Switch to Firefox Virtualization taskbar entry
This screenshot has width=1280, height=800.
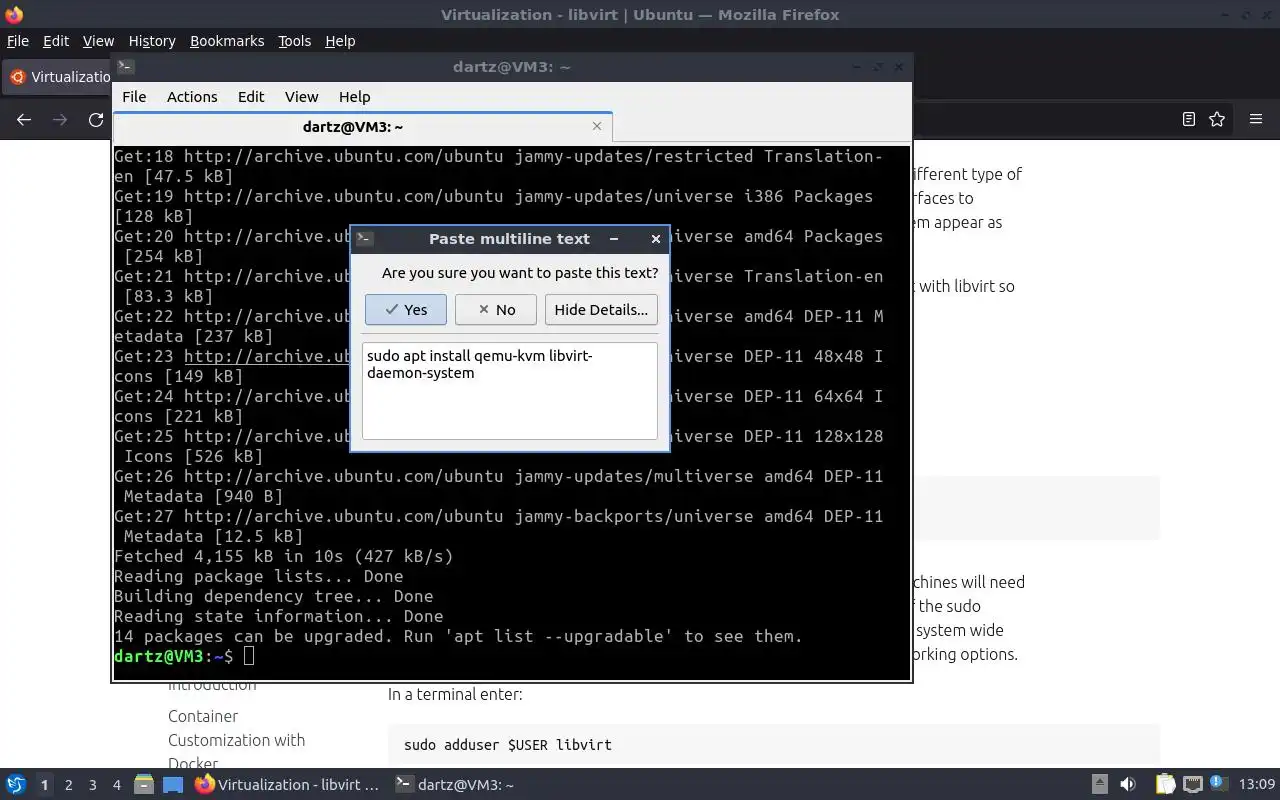click(288, 785)
